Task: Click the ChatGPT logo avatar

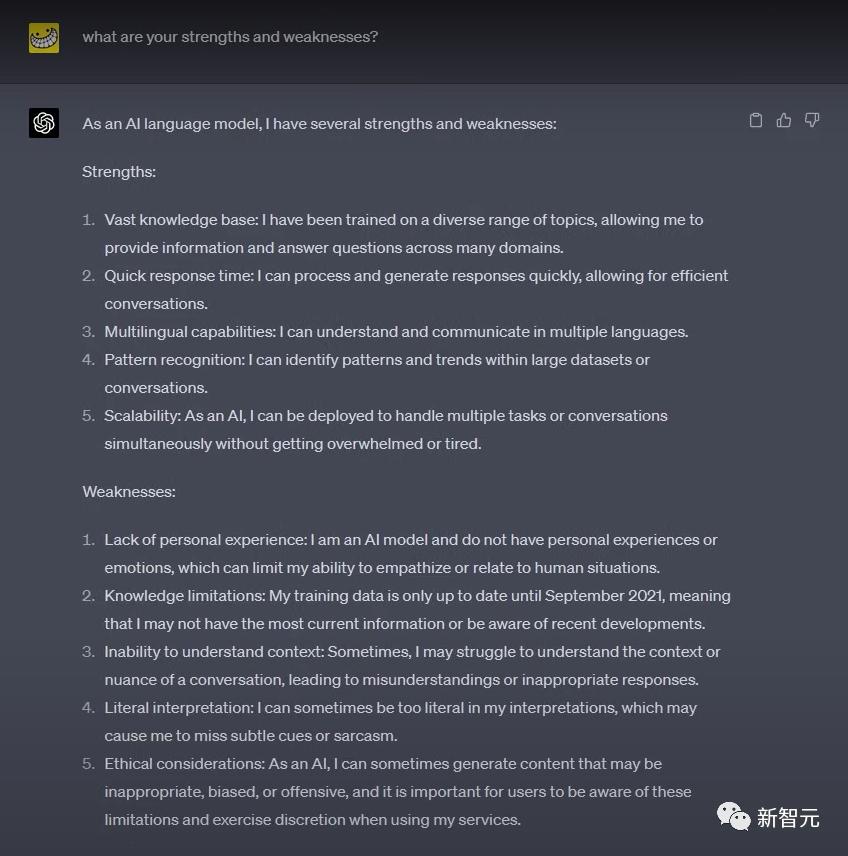Action: click(44, 123)
